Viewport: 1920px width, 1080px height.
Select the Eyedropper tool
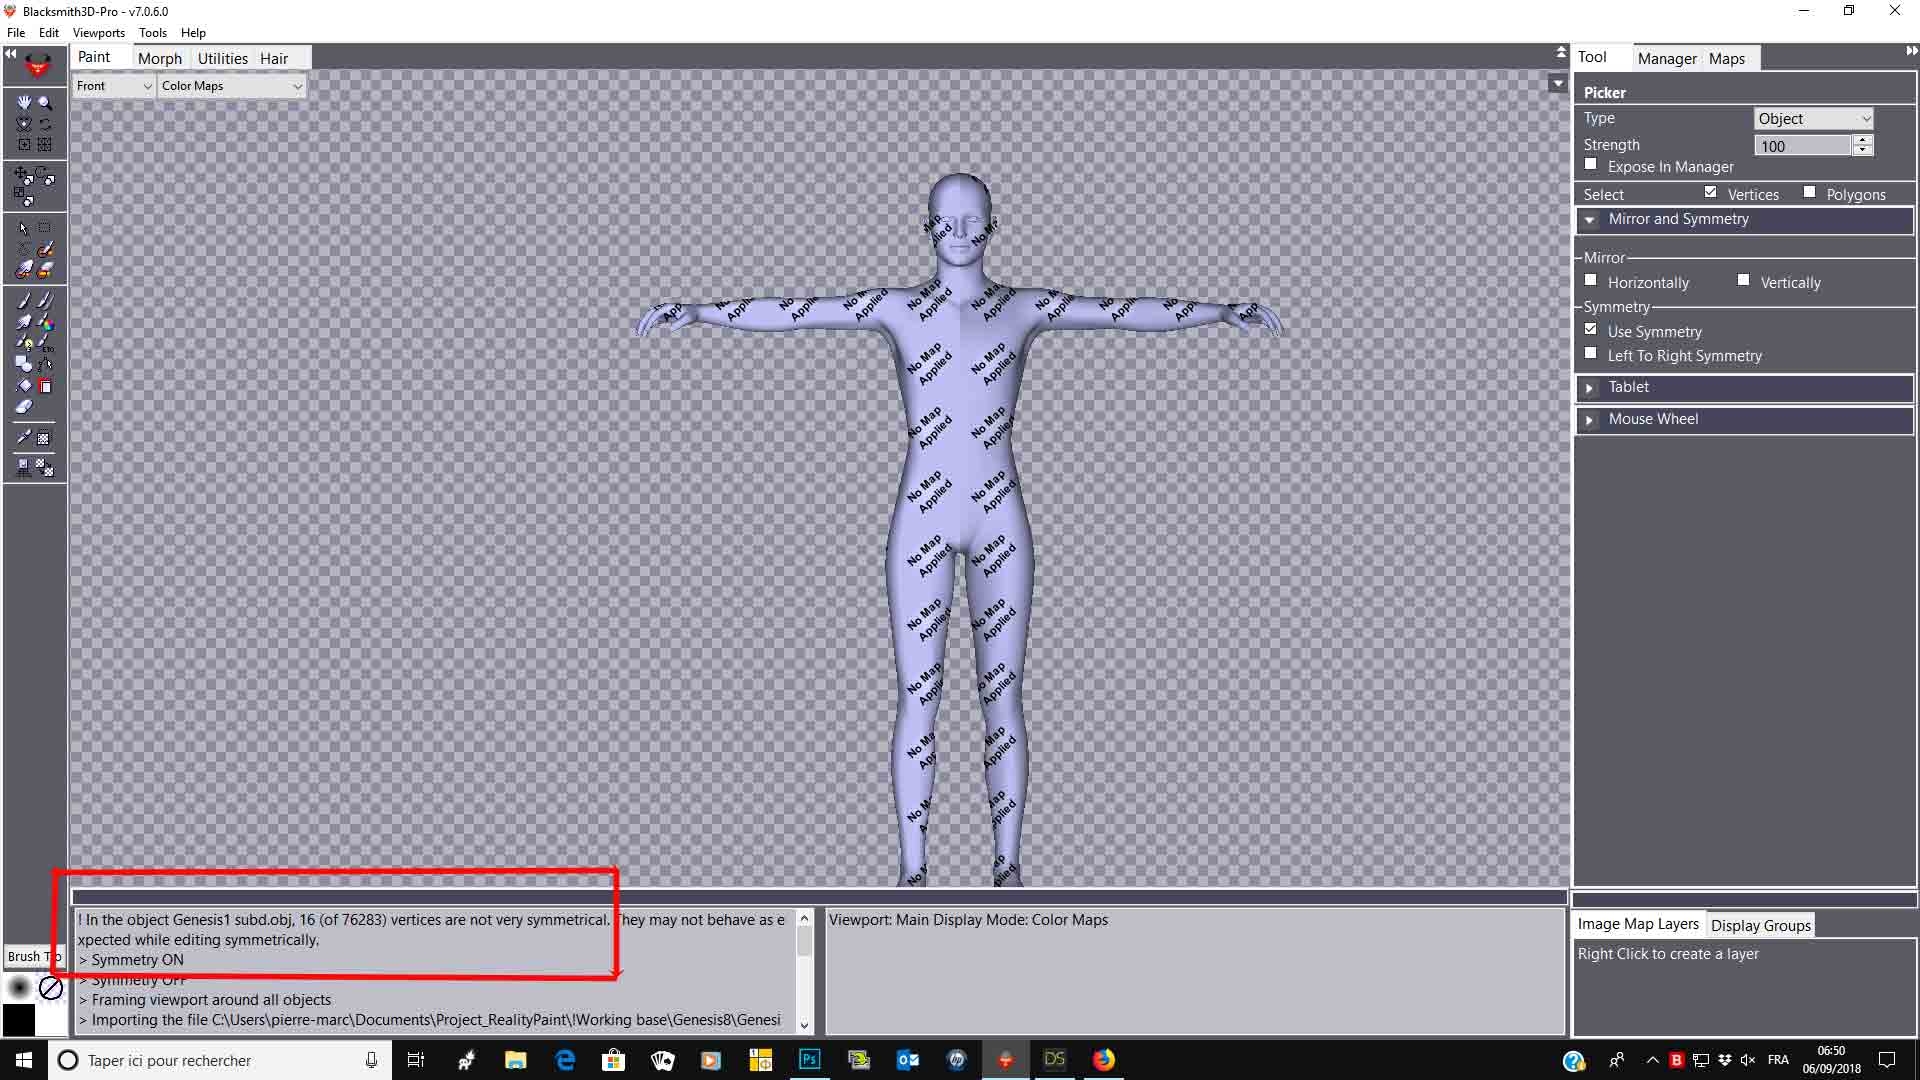click(x=24, y=438)
